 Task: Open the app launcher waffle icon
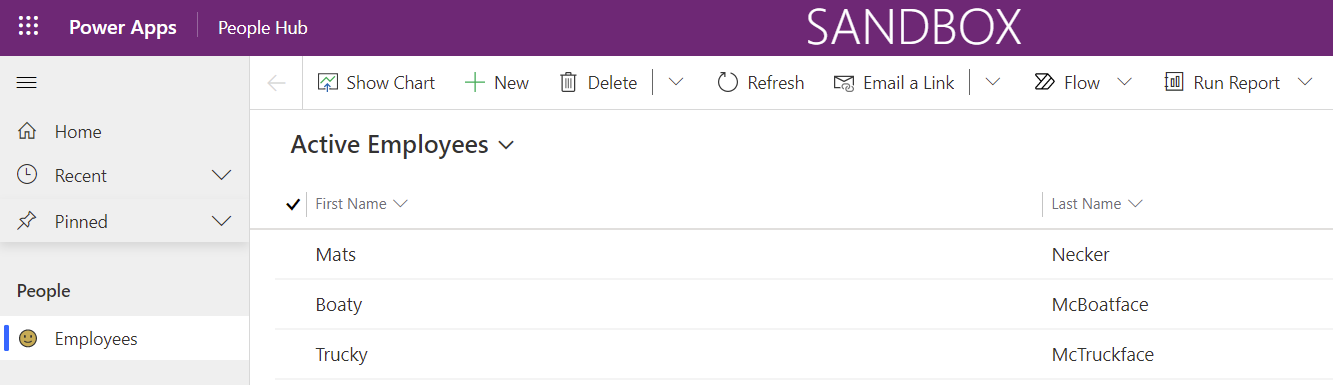(x=28, y=27)
